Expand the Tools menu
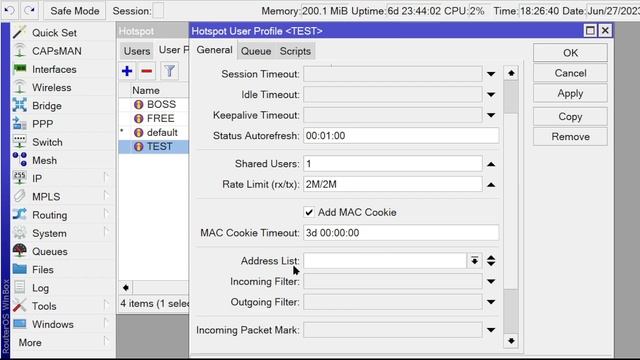Viewport: 640px width, 360px height. click(x=44, y=306)
